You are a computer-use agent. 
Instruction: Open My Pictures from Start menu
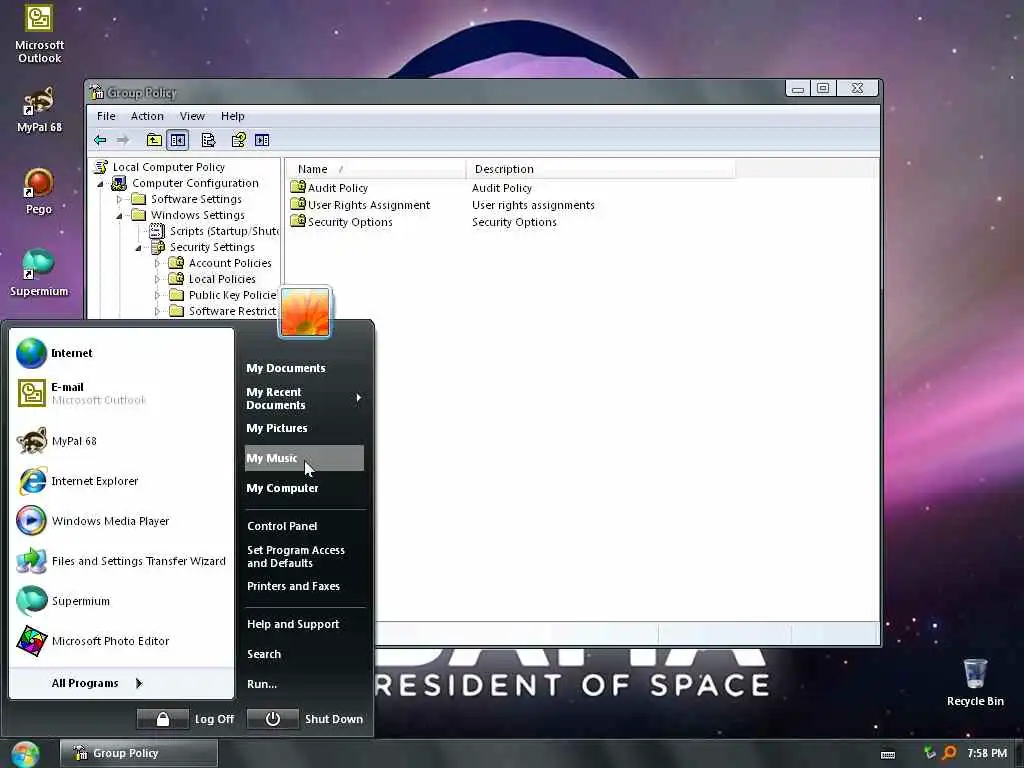point(304,428)
